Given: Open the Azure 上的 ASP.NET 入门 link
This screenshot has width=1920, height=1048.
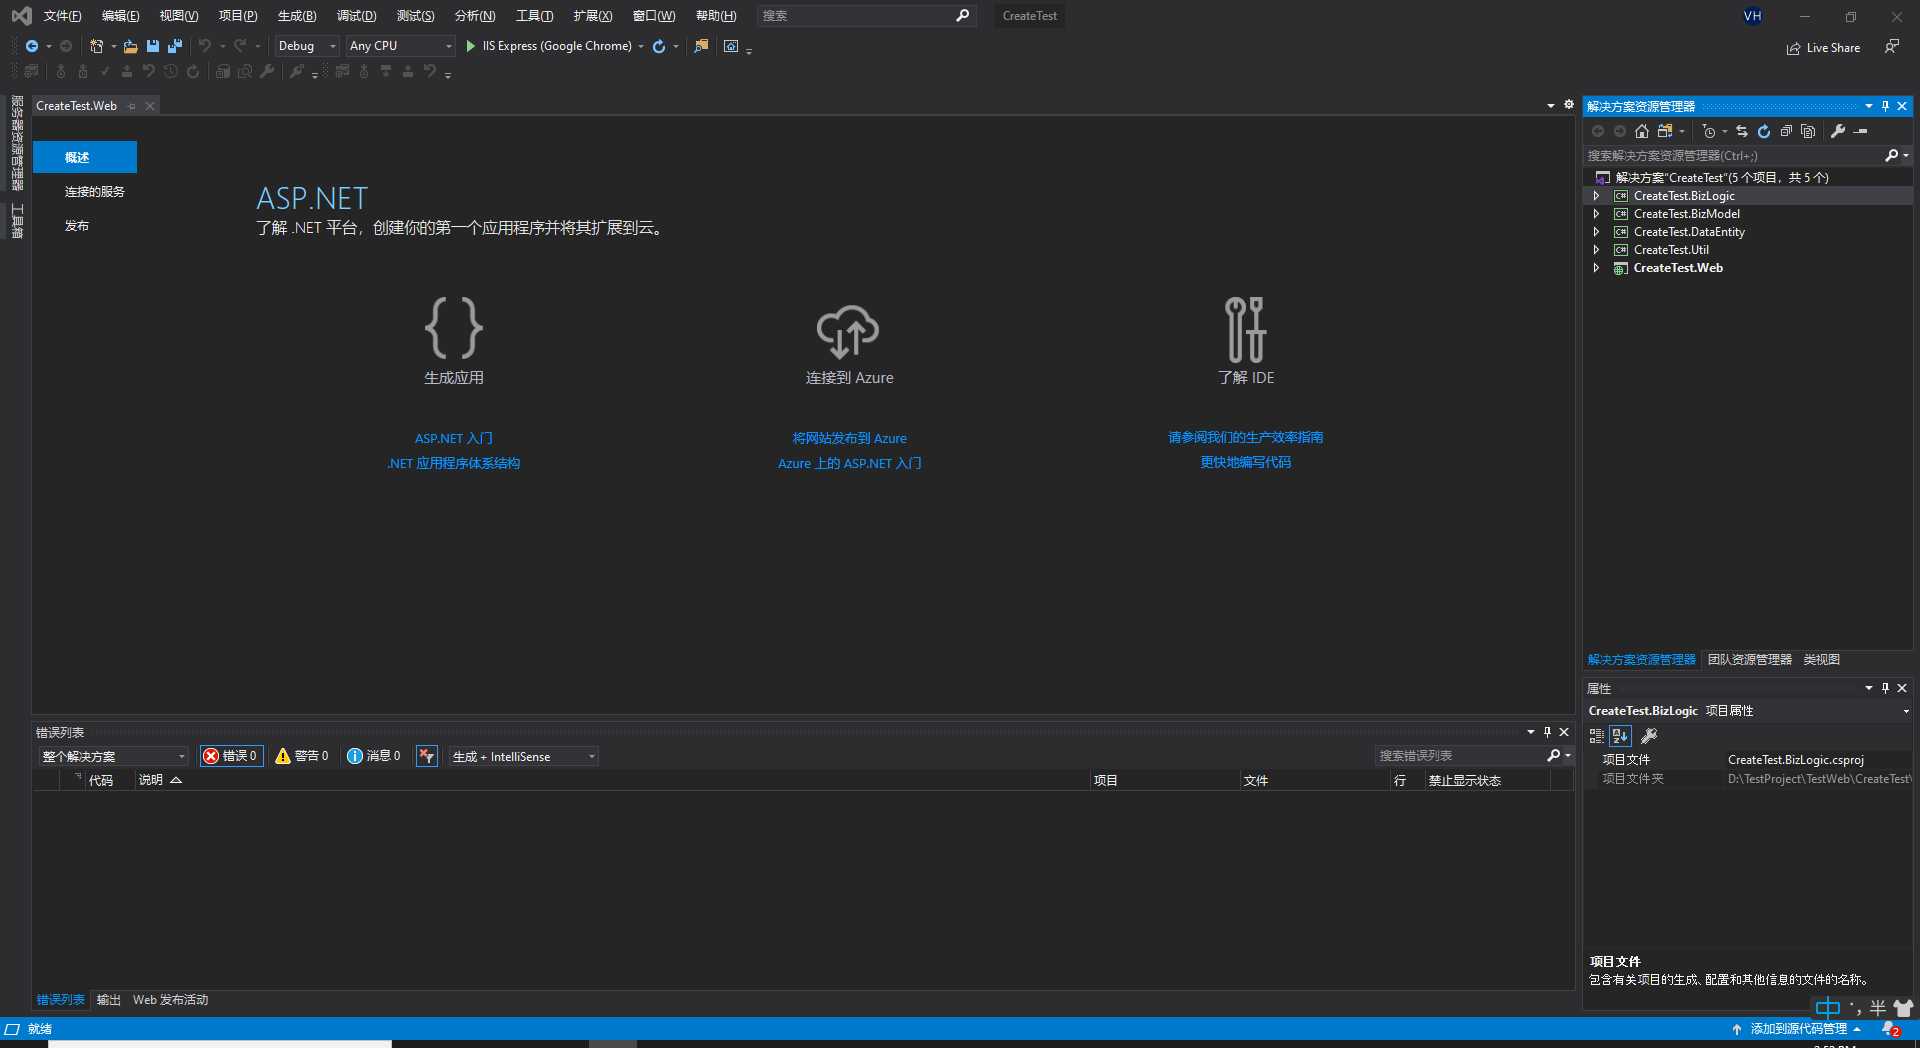Looking at the screenshot, I should tap(849, 464).
